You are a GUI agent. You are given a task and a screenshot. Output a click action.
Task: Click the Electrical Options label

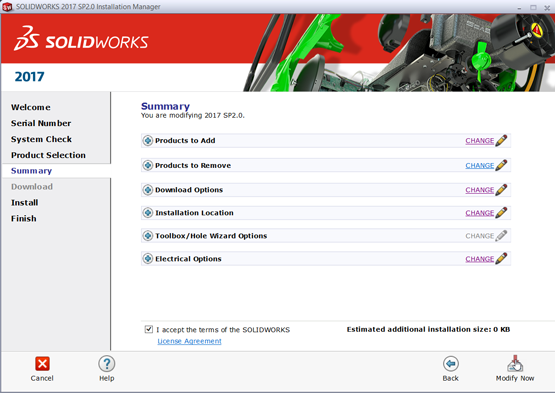[x=188, y=259]
